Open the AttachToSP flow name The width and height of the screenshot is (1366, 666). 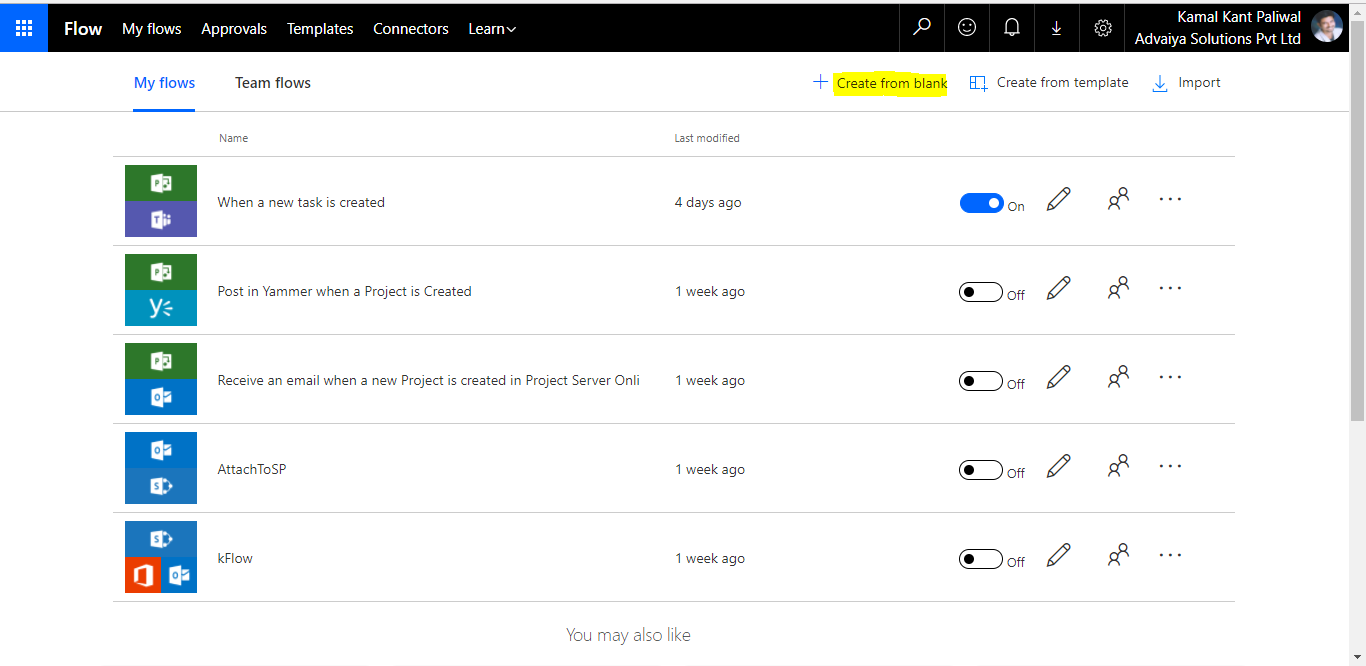(x=252, y=469)
